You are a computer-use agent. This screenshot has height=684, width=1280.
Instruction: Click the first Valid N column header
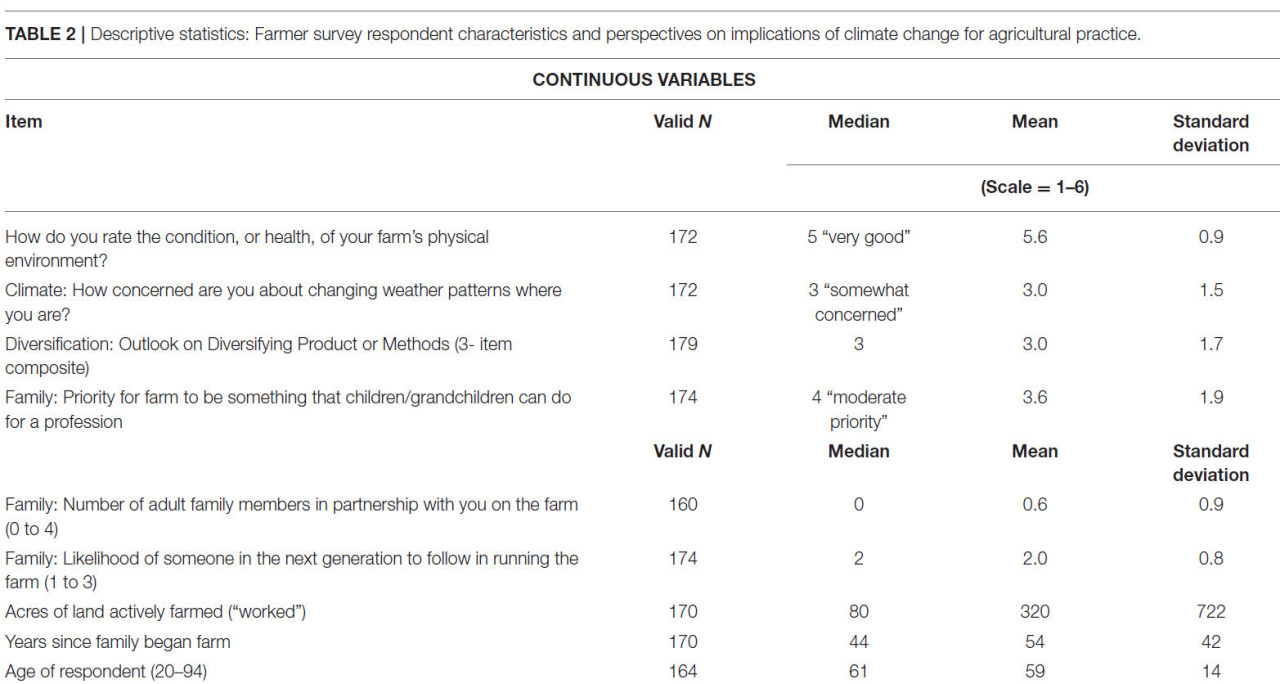click(683, 122)
